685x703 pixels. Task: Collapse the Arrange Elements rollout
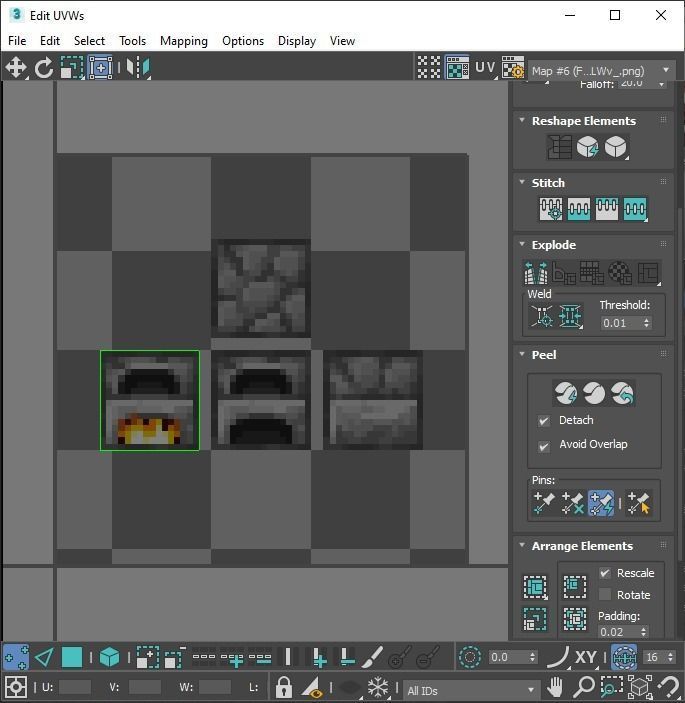tap(522, 546)
